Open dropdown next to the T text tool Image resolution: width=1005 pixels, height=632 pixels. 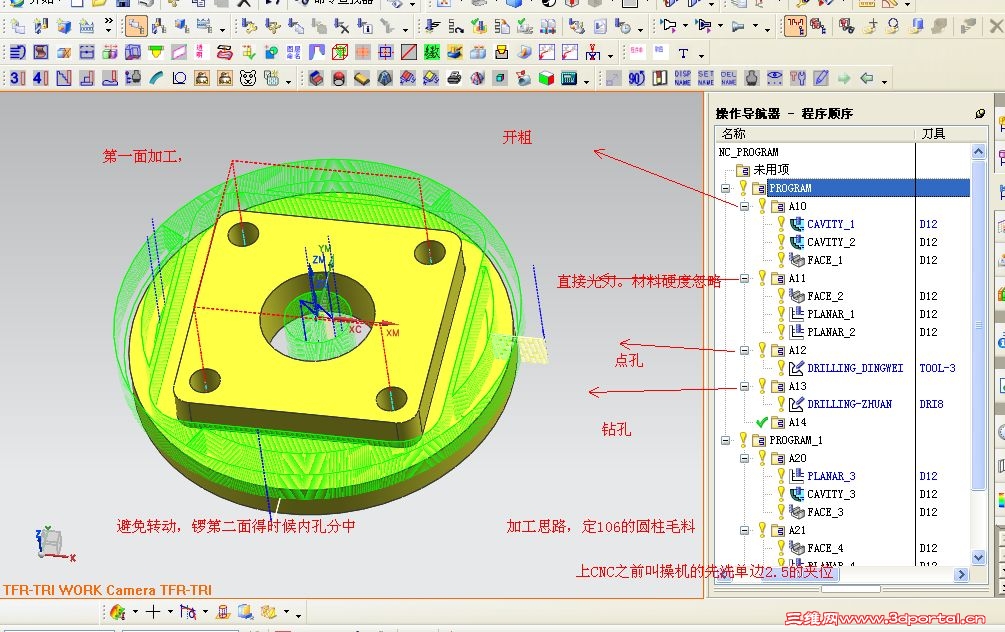tap(701, 54)
